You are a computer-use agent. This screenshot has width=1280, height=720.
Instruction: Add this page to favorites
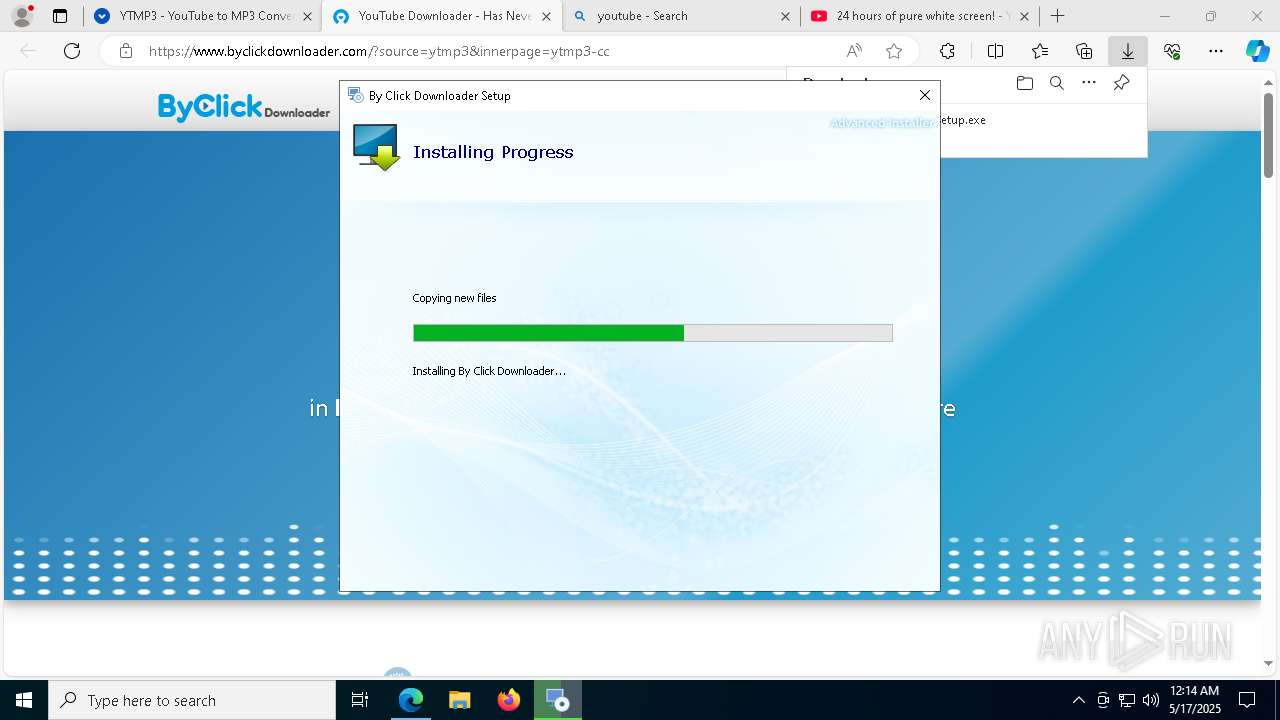click(894, 51)
